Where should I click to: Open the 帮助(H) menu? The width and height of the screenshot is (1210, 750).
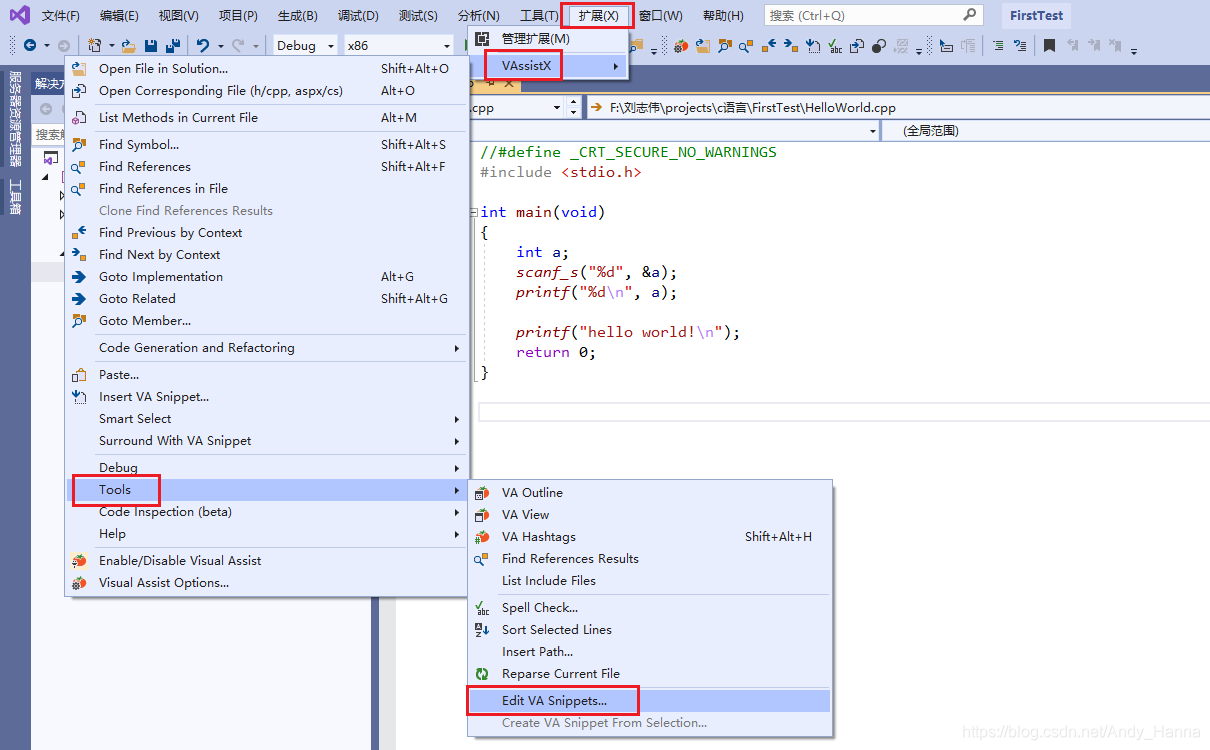[723, 16]
